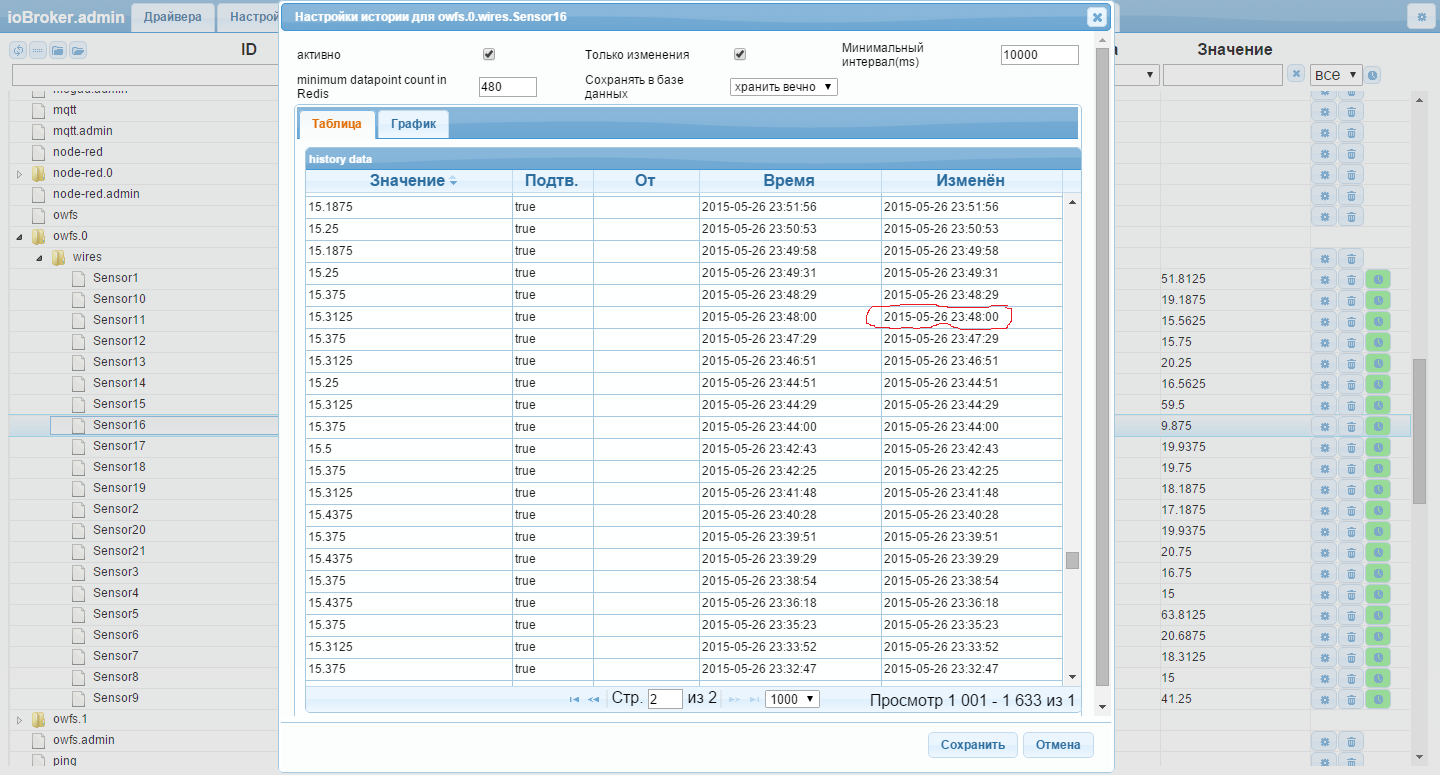Delete Sensor1 row using trash icon
Image resolution: width=1440 pixels, height=775 pixels.
tap(1351, 279)
